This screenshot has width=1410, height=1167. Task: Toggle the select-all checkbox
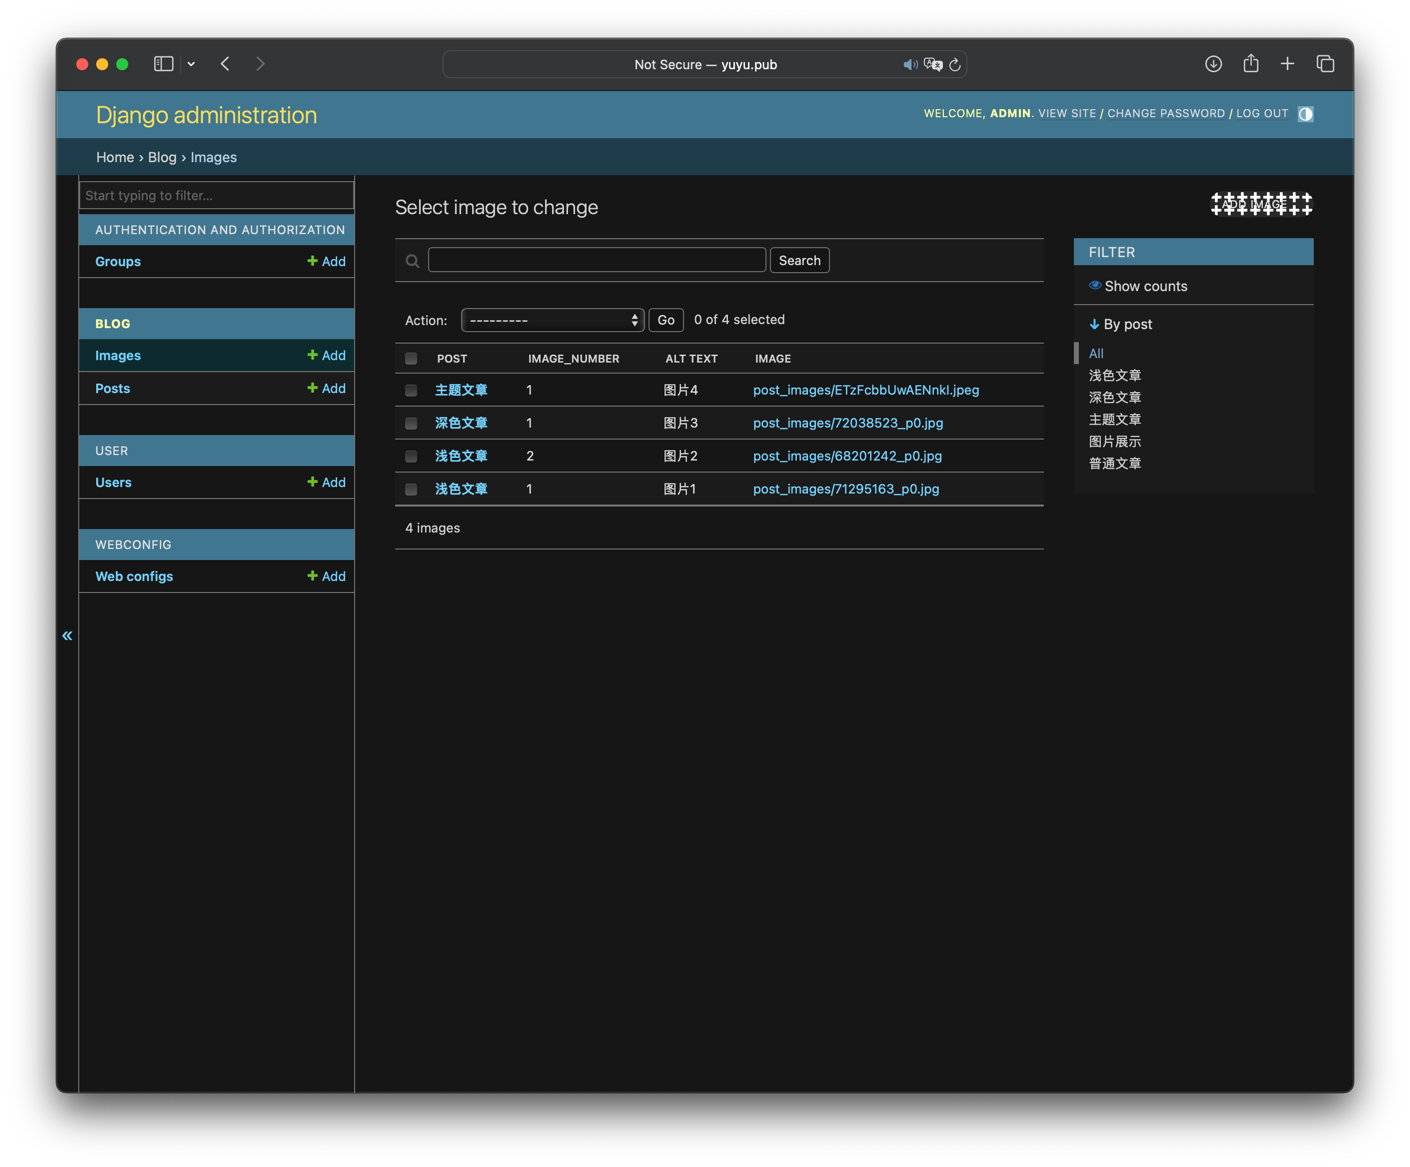[411, 358]
